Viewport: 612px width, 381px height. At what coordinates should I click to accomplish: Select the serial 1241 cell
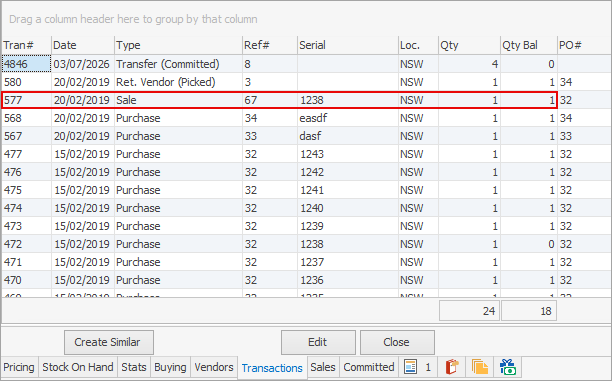coord(348,190)
